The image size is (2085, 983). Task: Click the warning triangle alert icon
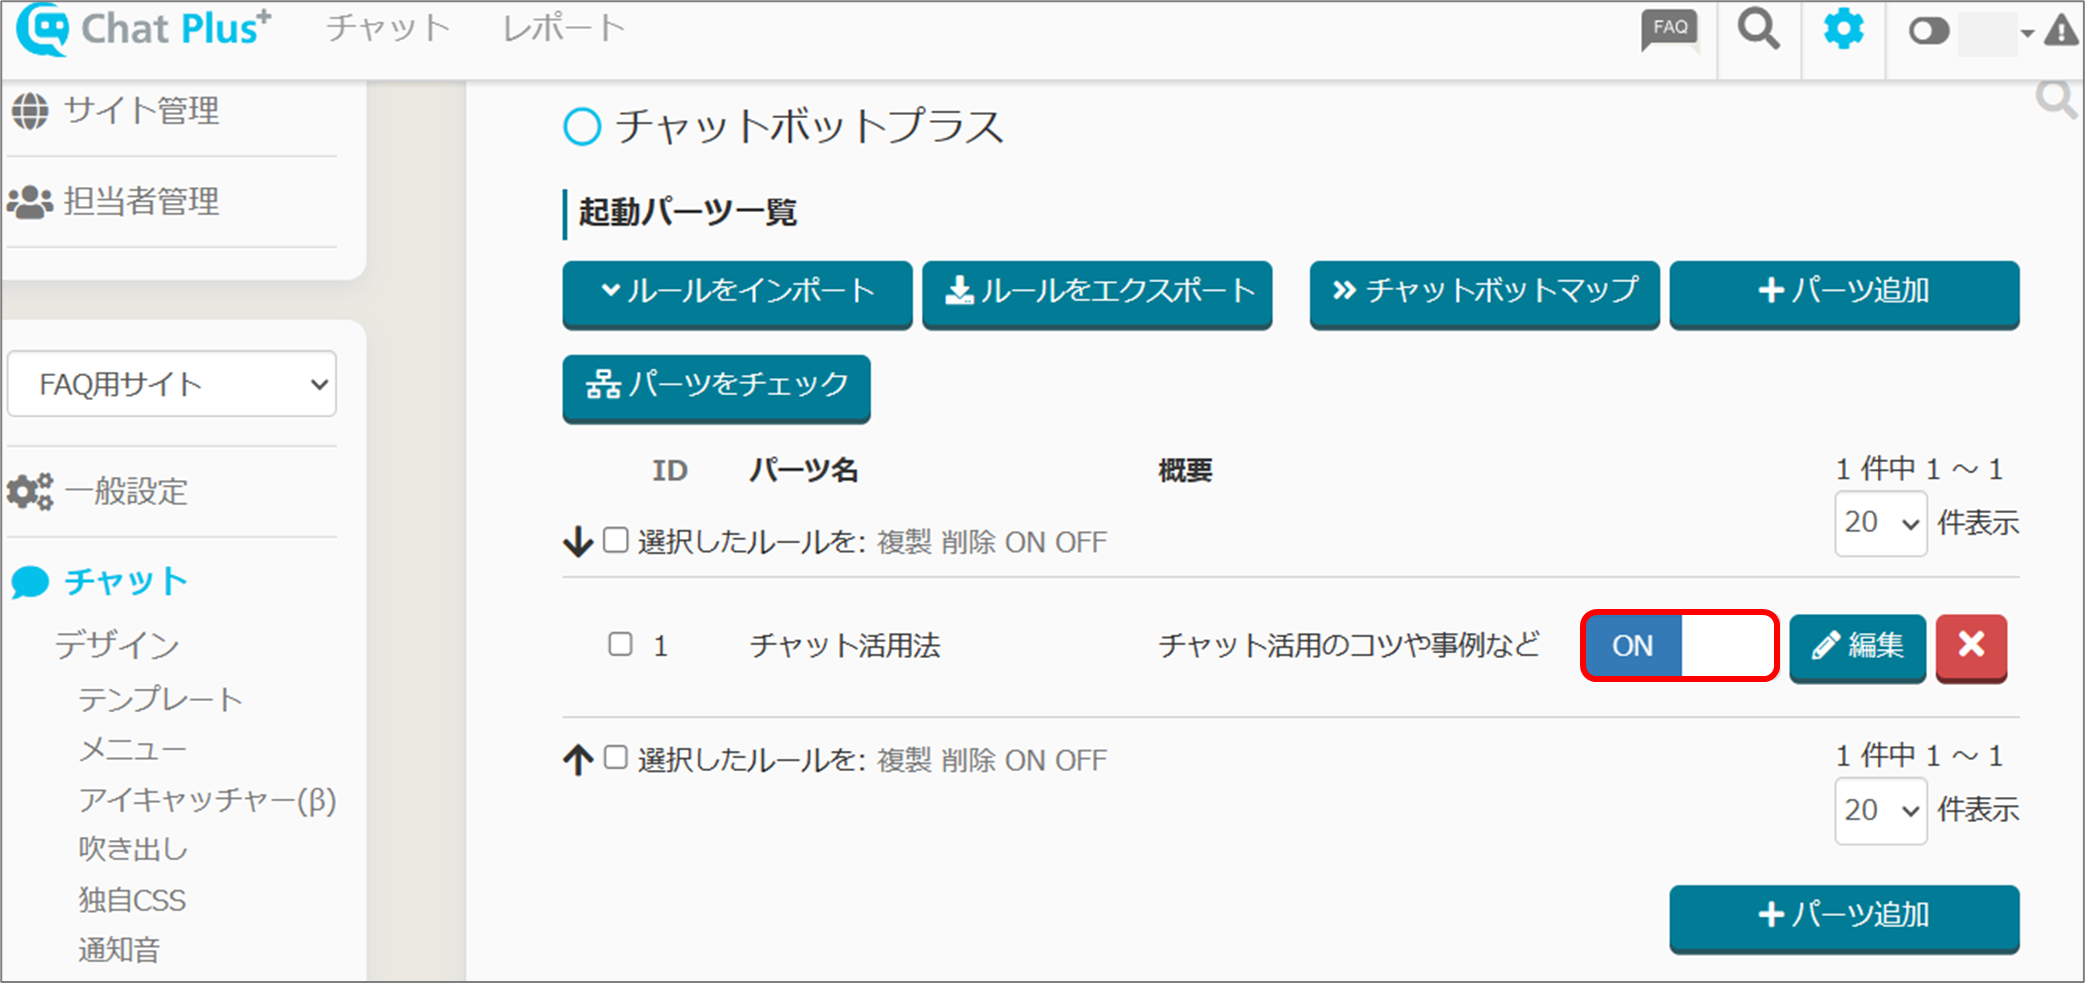pyautogui.click(x=2061, y=32)
